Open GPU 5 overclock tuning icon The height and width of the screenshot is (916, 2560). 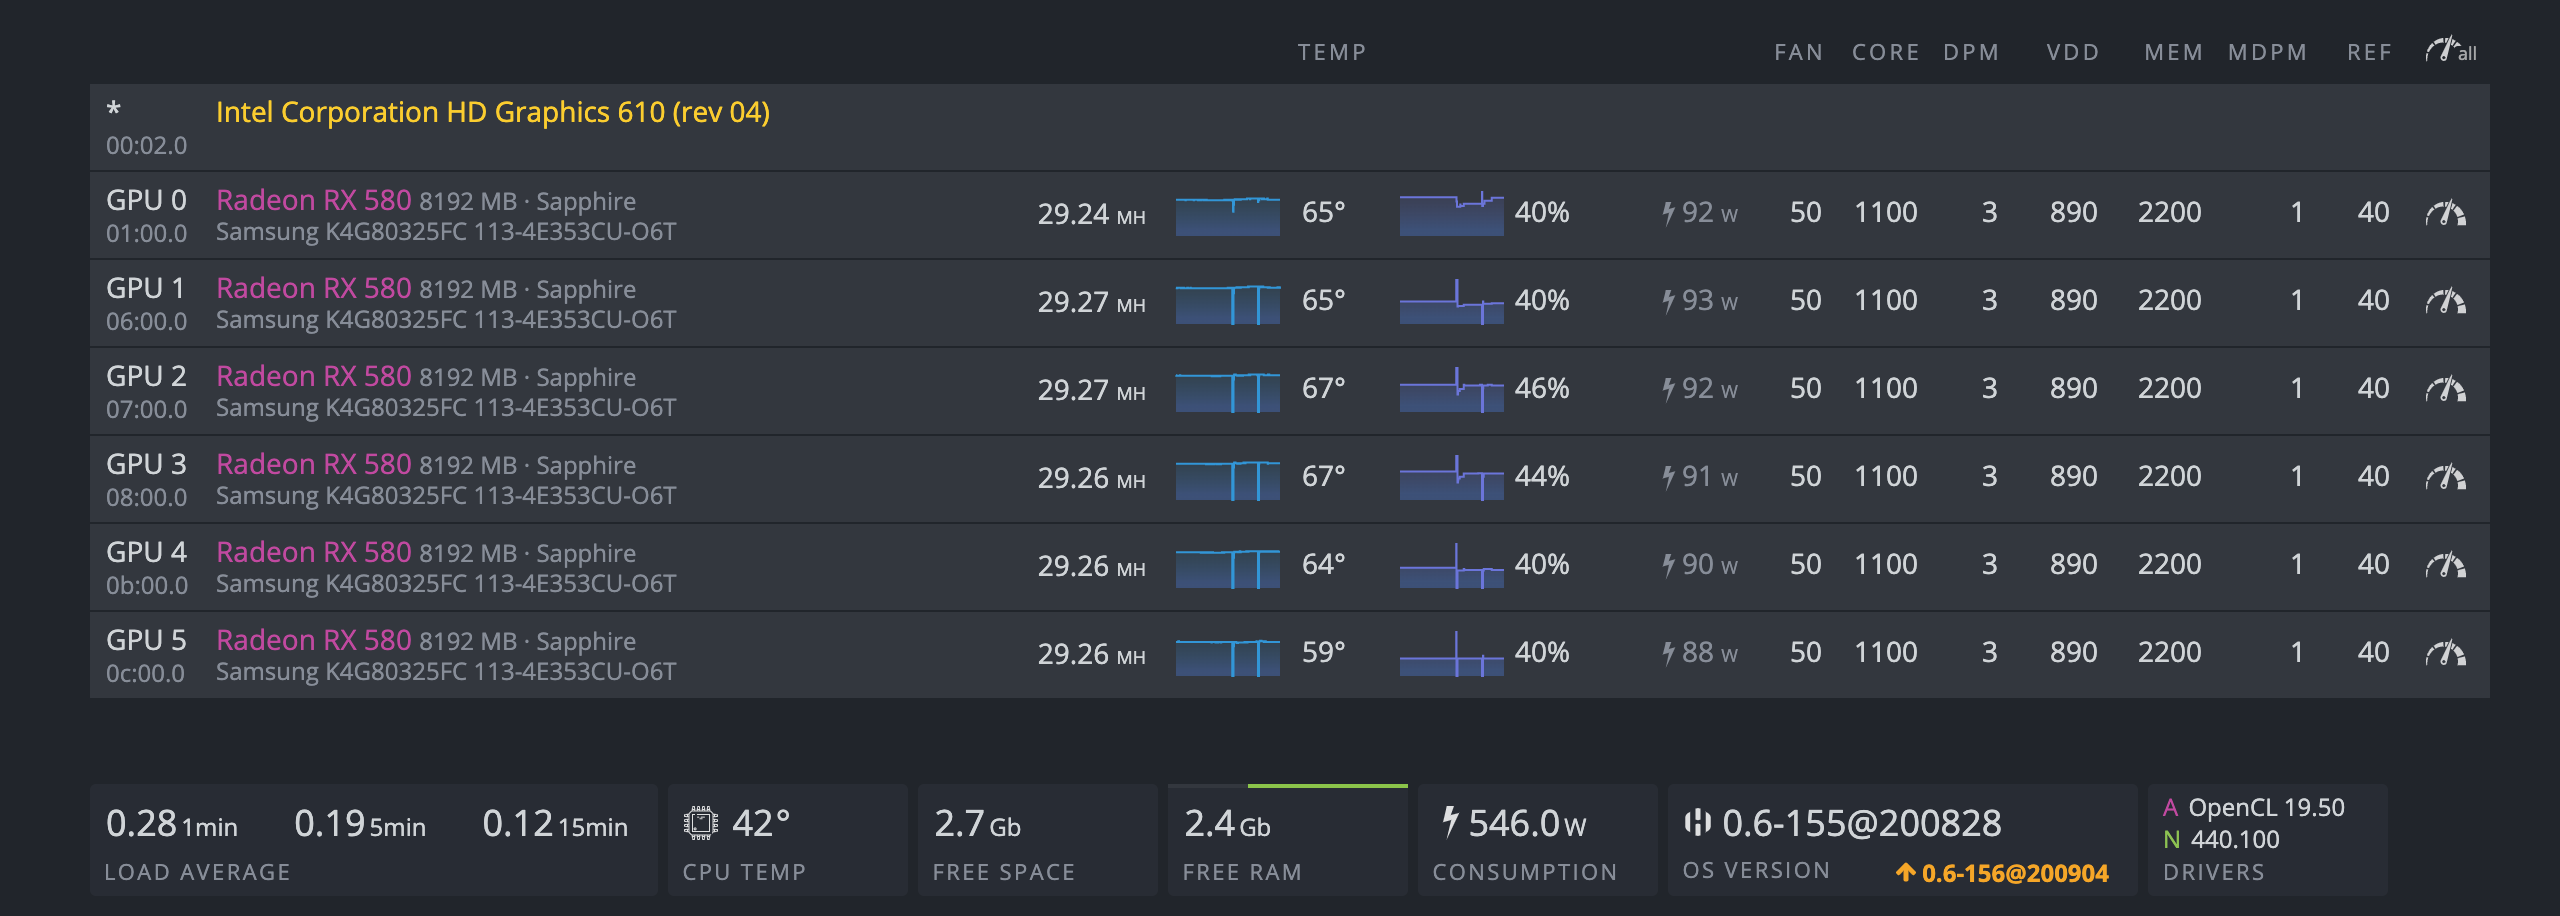pyautogui.click(x=2446, y=653)
